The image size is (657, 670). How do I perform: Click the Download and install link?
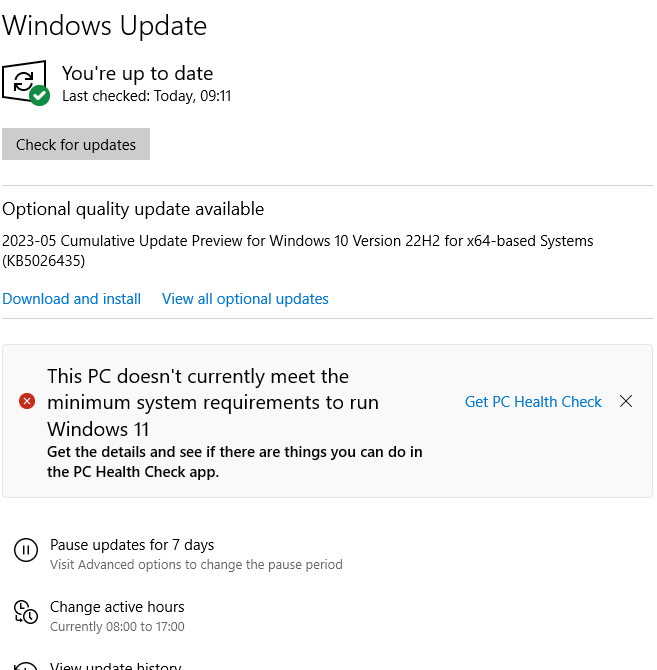[72, 299]
